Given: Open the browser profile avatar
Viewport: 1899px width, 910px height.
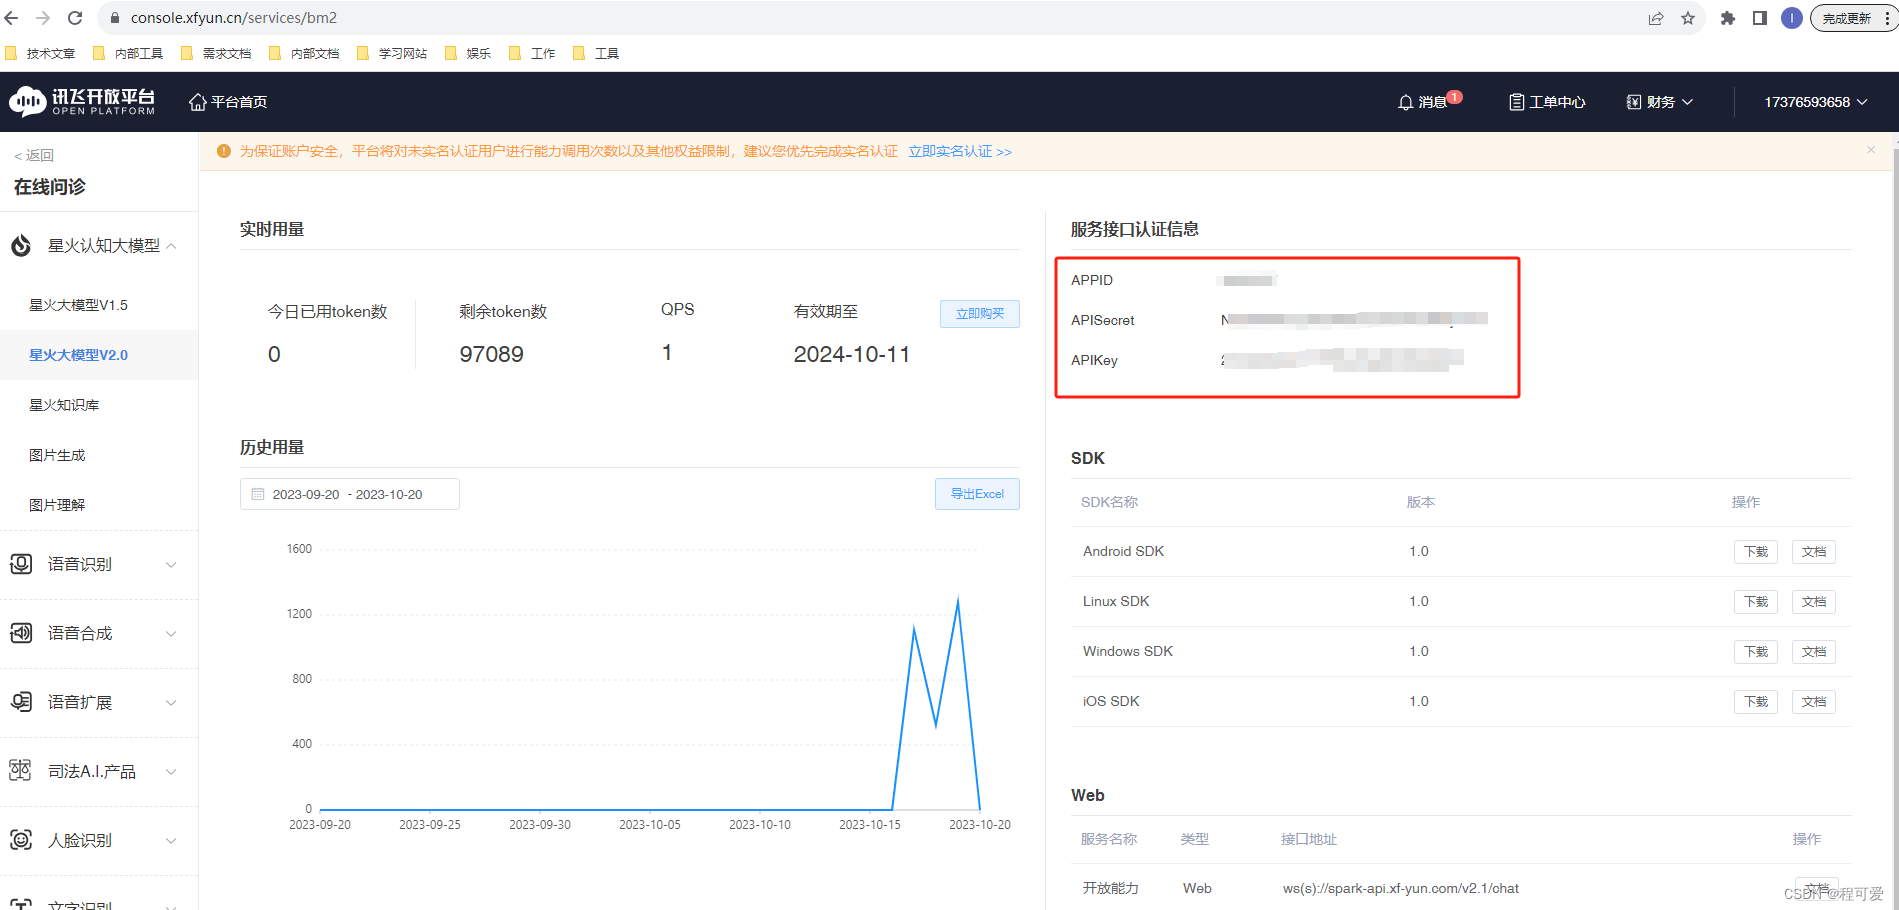Looking at the screenshot, I should coord(1791,18).
